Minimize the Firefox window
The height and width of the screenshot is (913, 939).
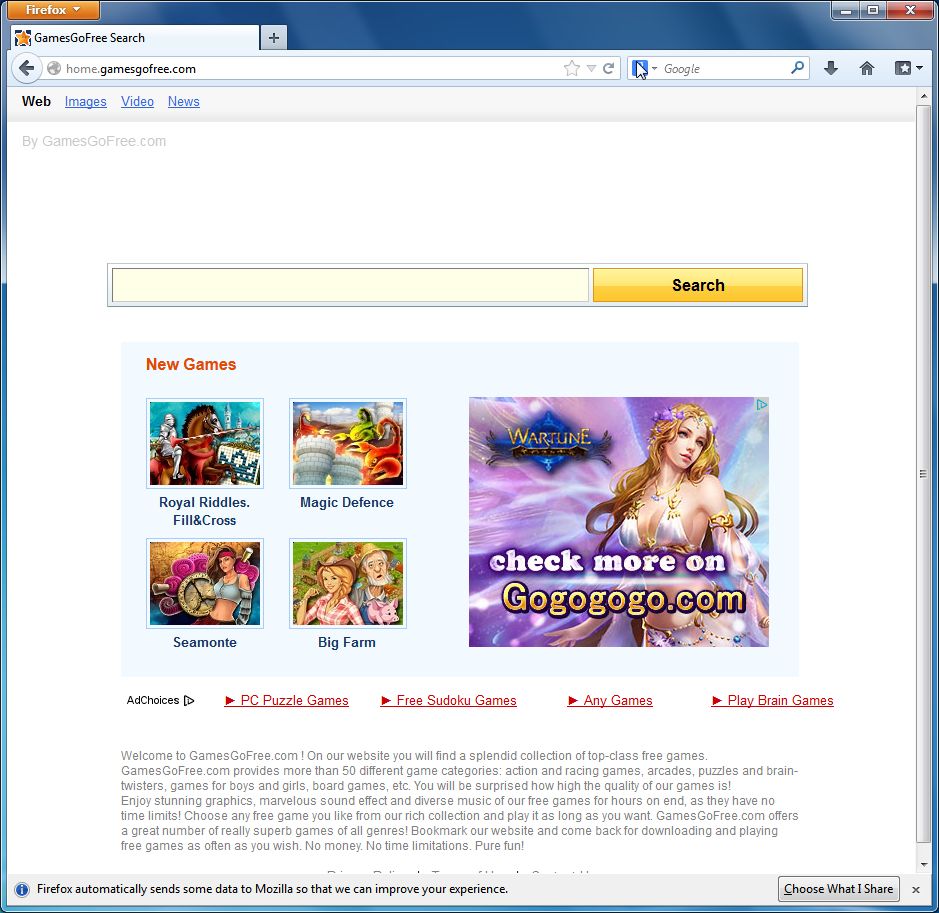click(846, 10)
